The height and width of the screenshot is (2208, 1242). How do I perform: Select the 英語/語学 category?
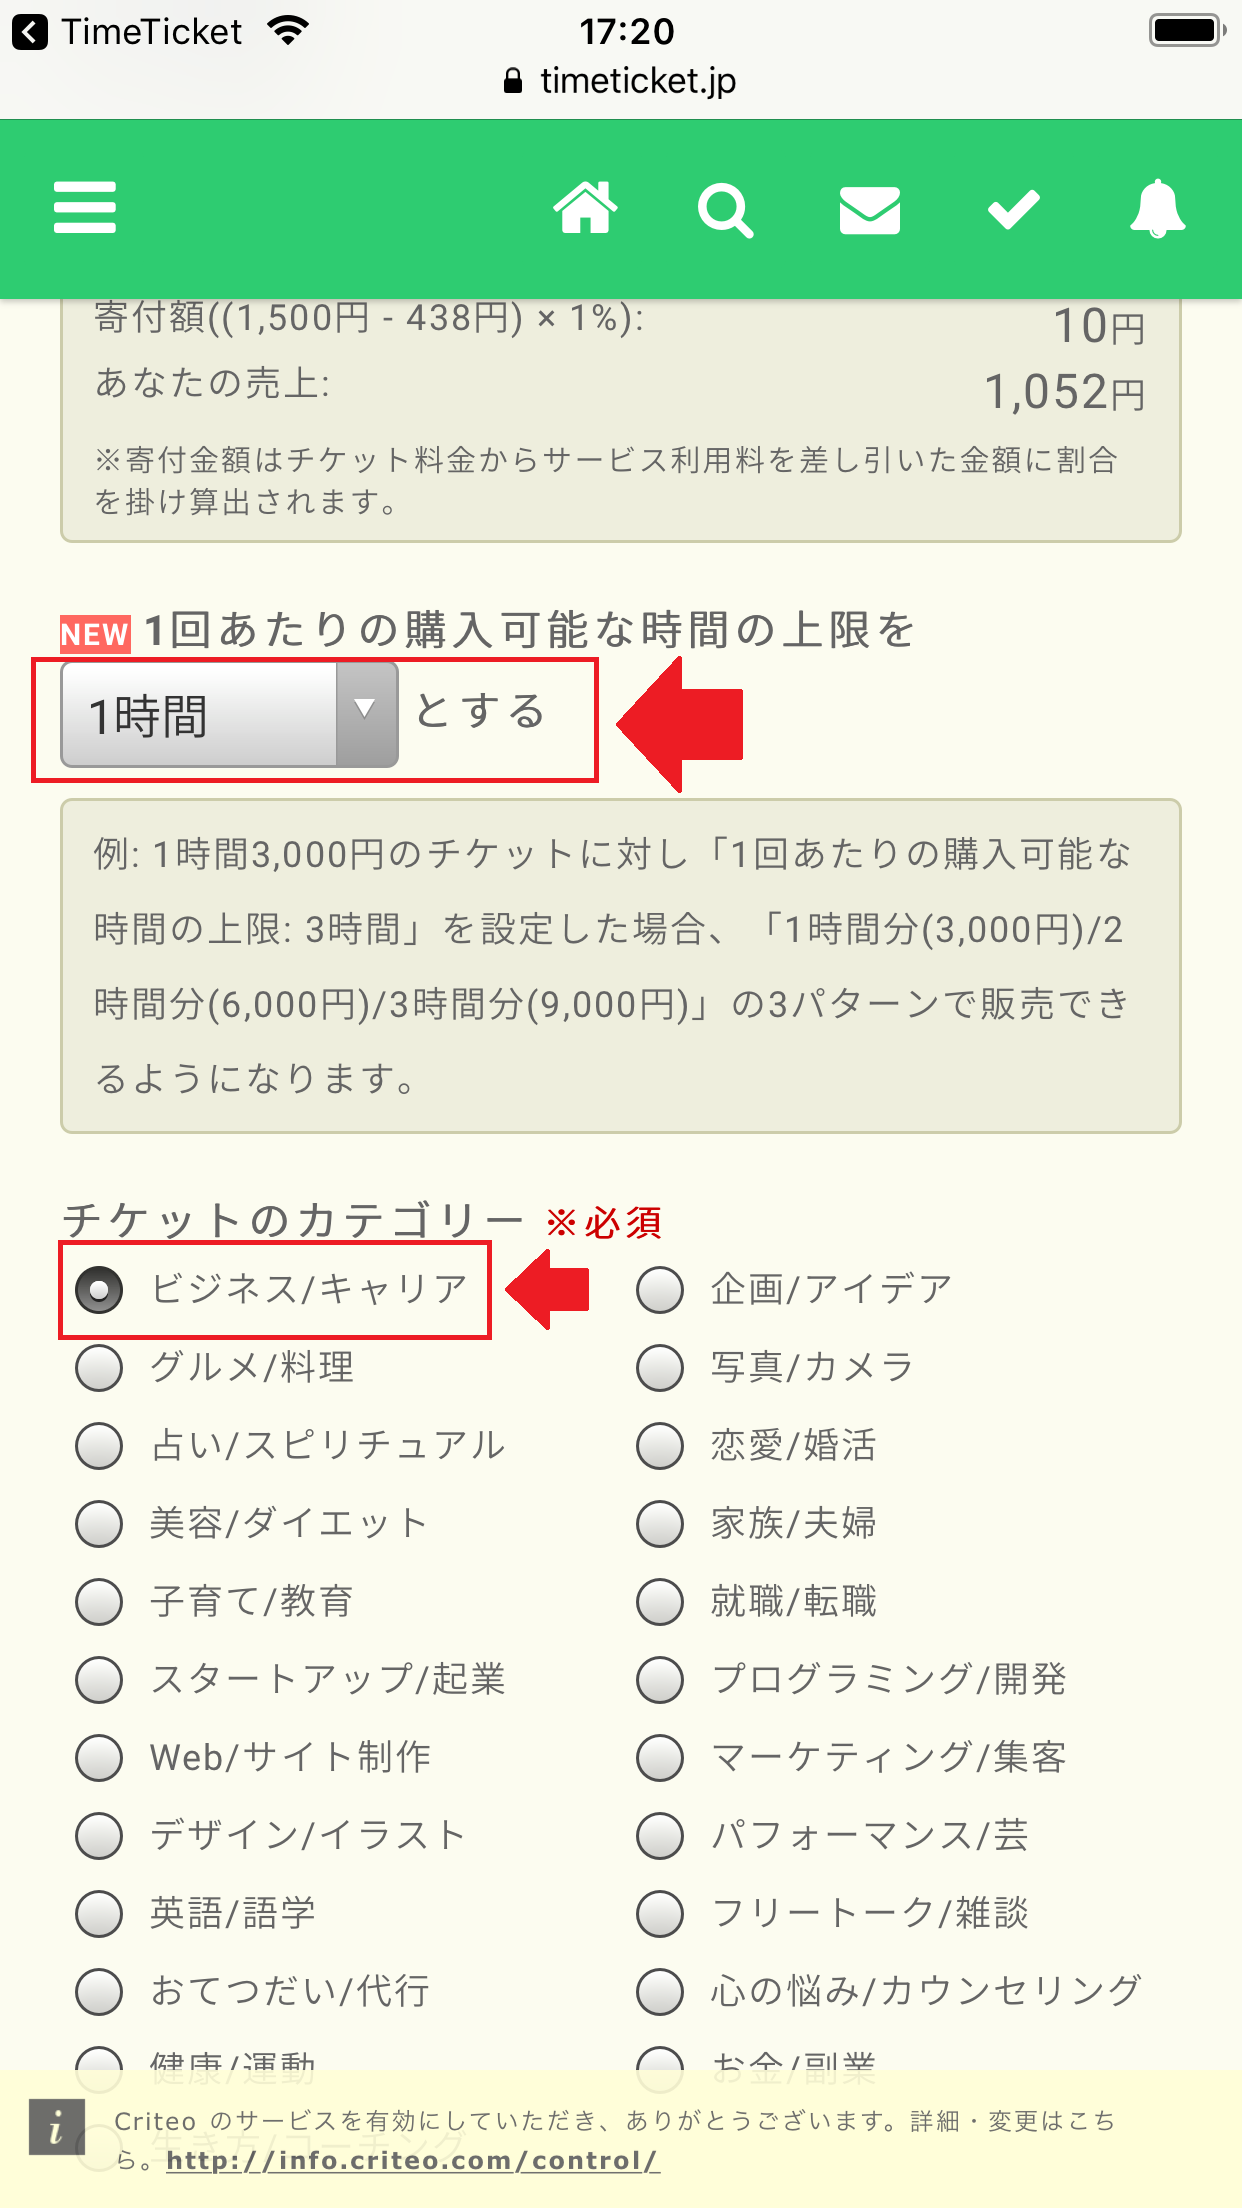(100, 1913)
